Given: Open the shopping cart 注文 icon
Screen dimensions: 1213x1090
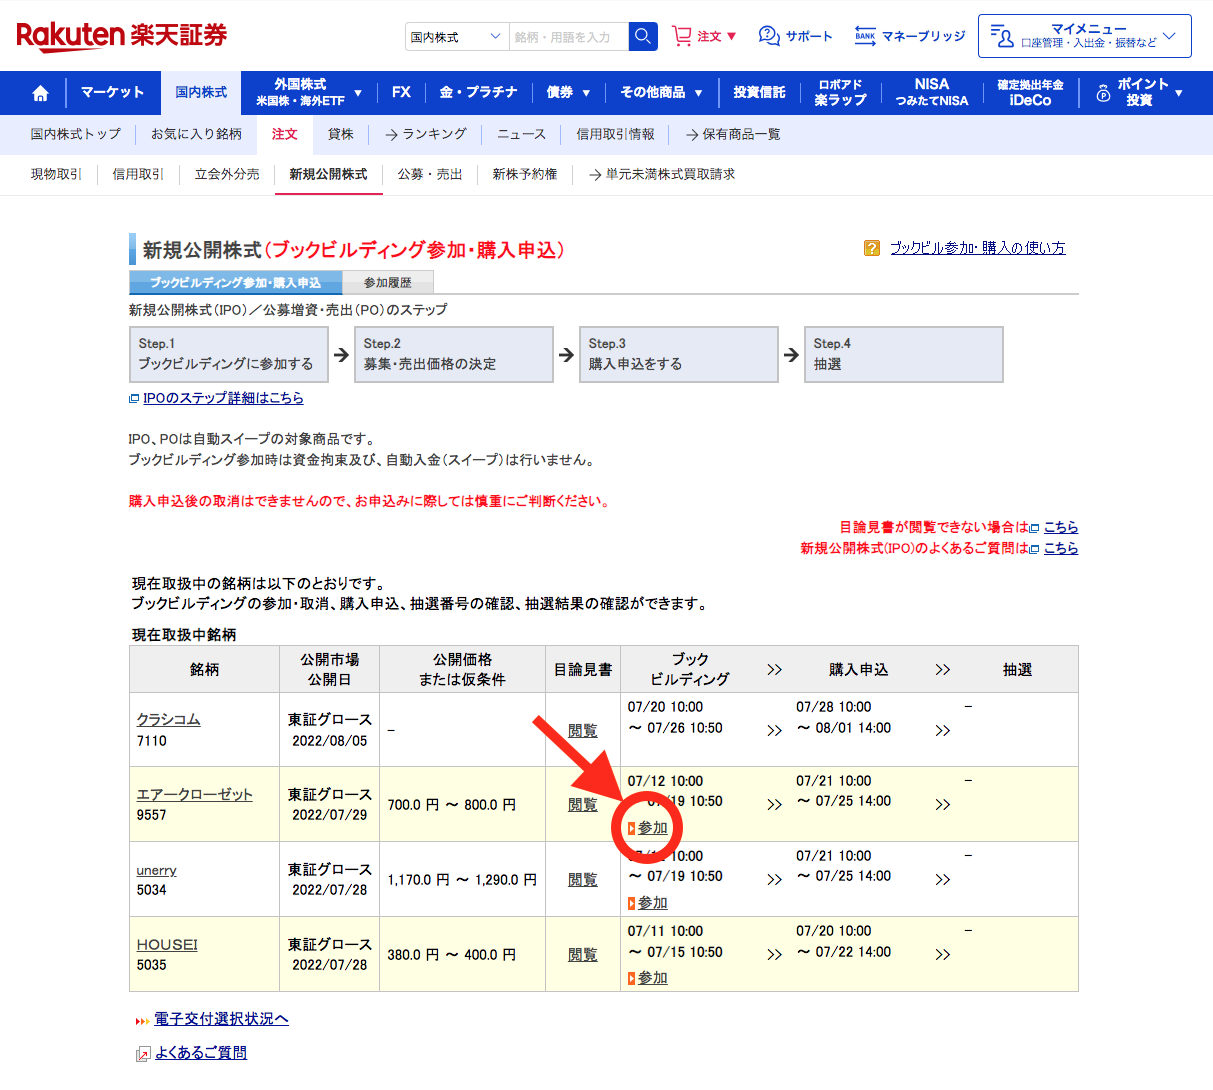Looking at the screenshot, I should click(682, 36).
